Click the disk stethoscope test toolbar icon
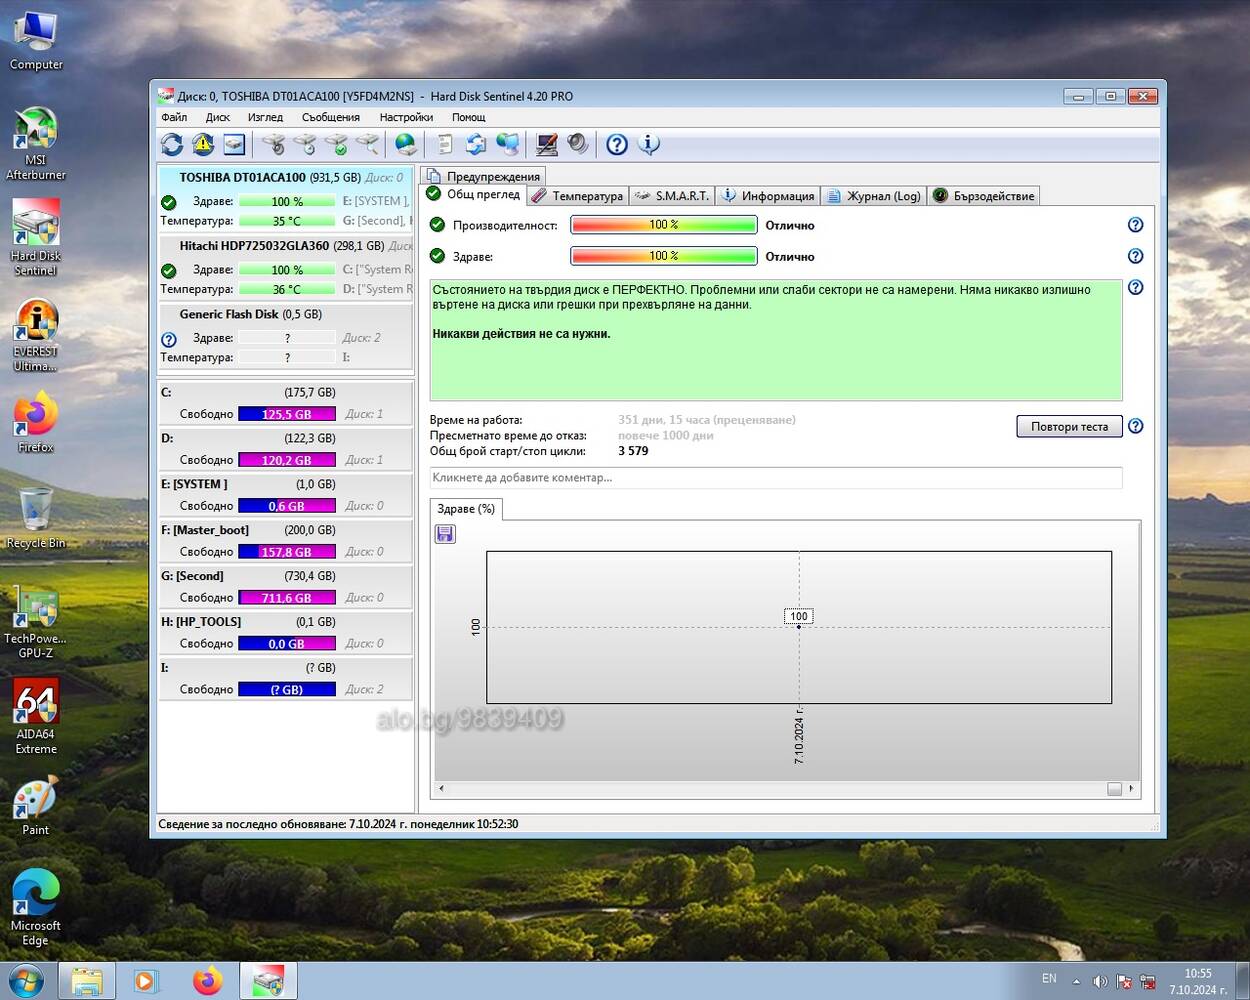 tap(273, 145)
